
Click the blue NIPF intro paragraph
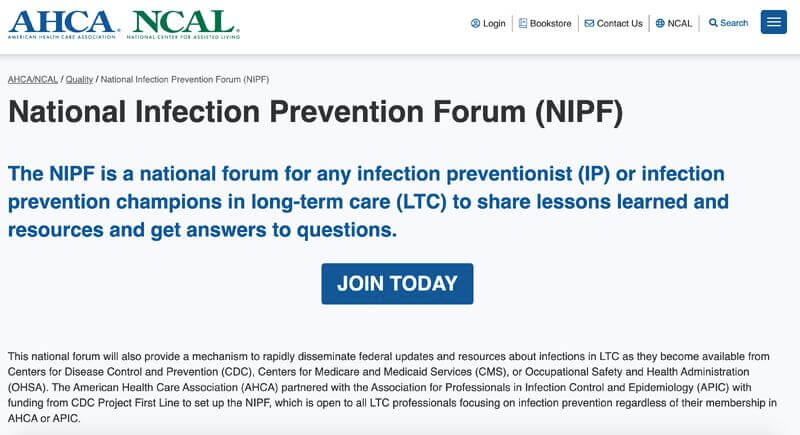366,202
